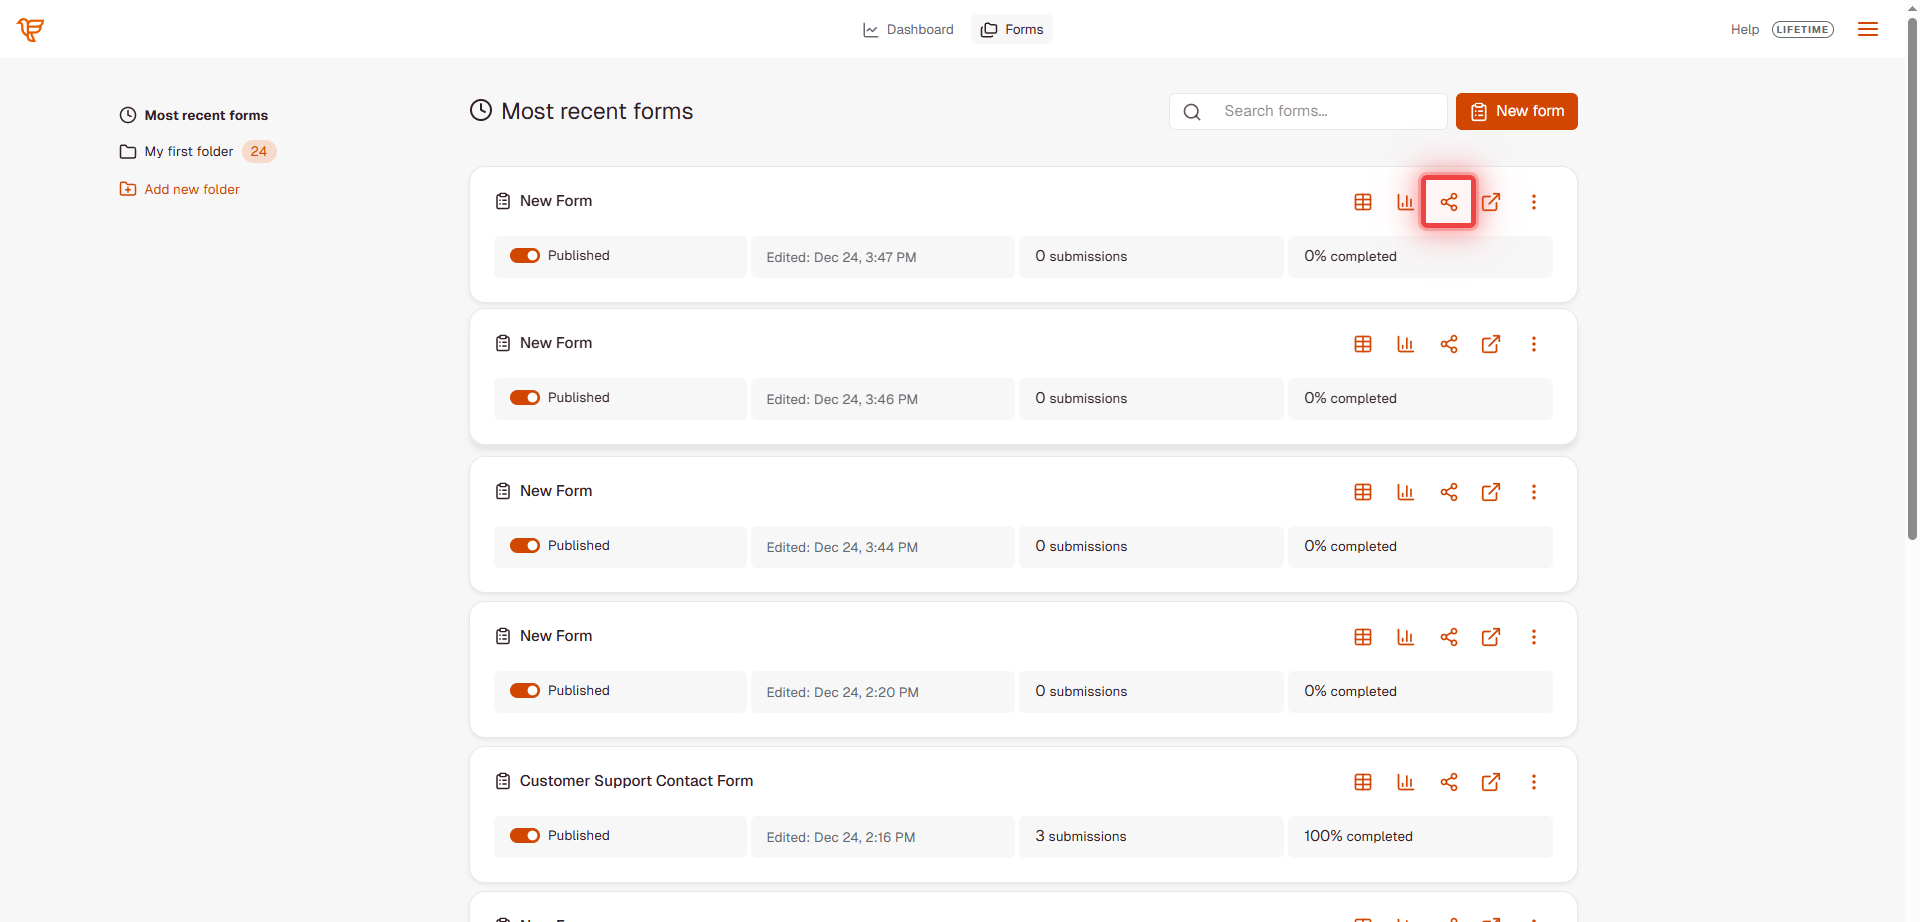Unpublish the first New Form
This screenshot has width=1920, height=922.
(x=524, y=255)
